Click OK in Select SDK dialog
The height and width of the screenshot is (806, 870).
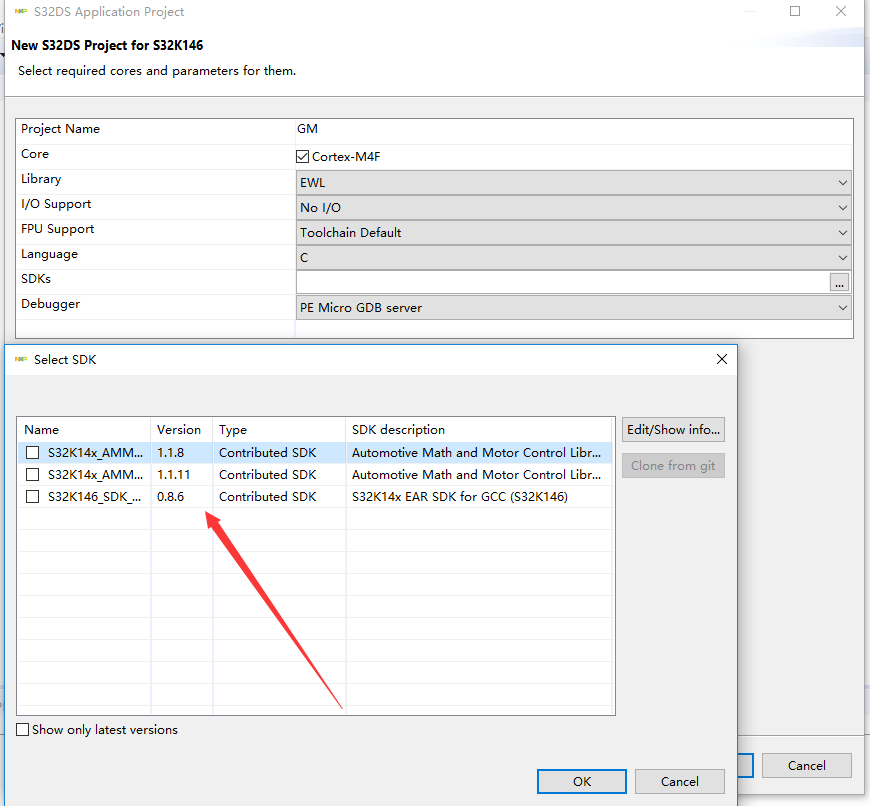pos(581,781)
